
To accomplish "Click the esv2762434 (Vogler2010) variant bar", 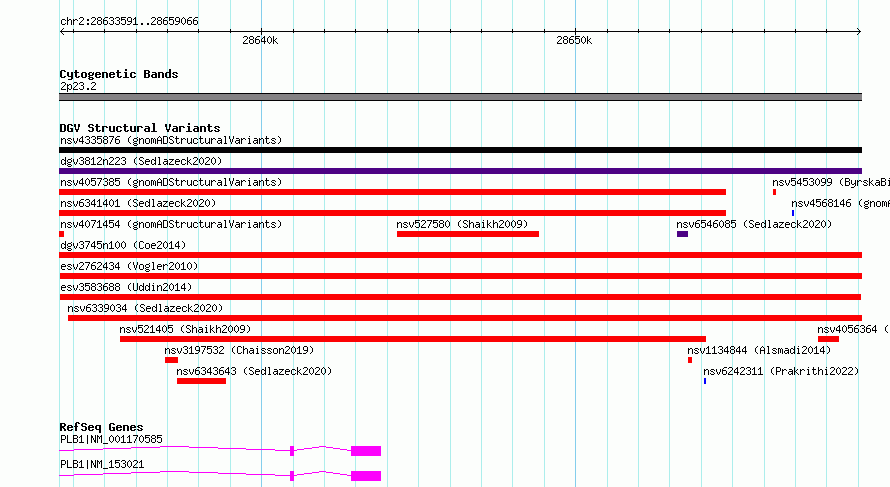I will pyautogui.click(x=460, y=276).
